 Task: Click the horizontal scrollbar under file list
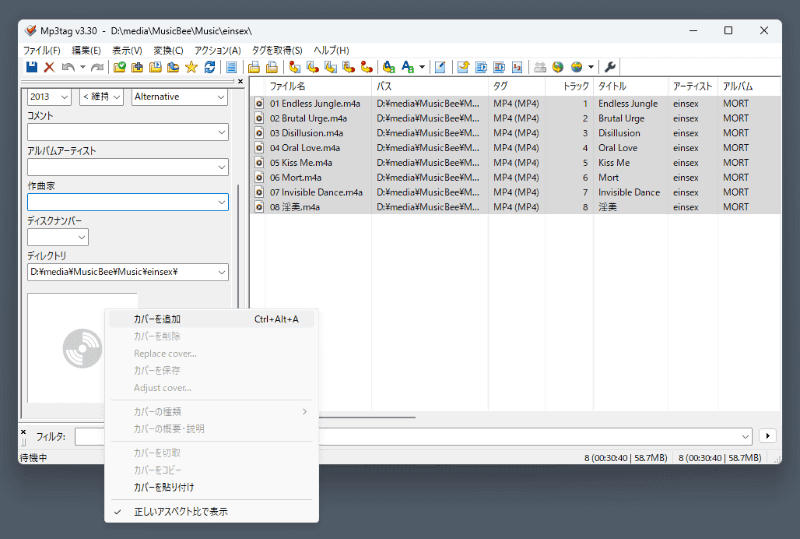(367, 417)
